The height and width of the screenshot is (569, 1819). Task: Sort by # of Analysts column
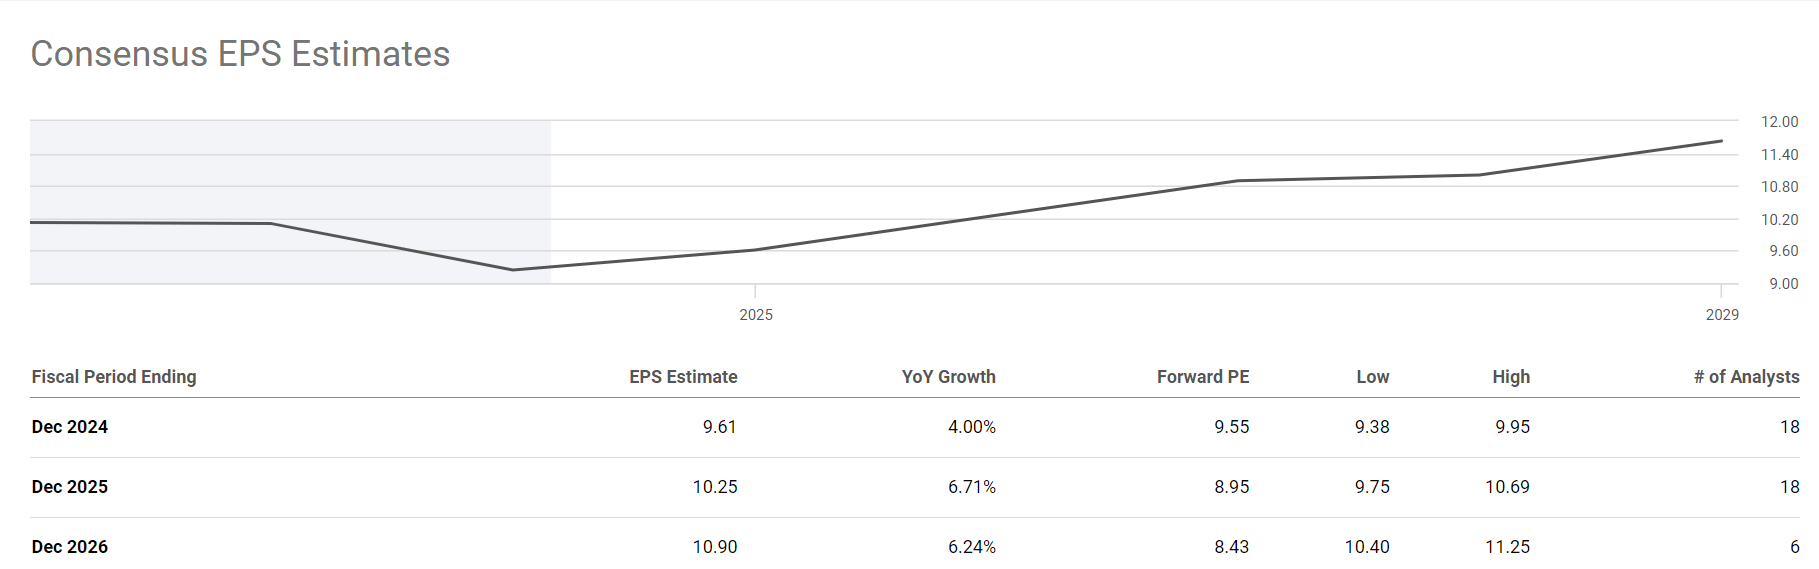pos(1745,377)
